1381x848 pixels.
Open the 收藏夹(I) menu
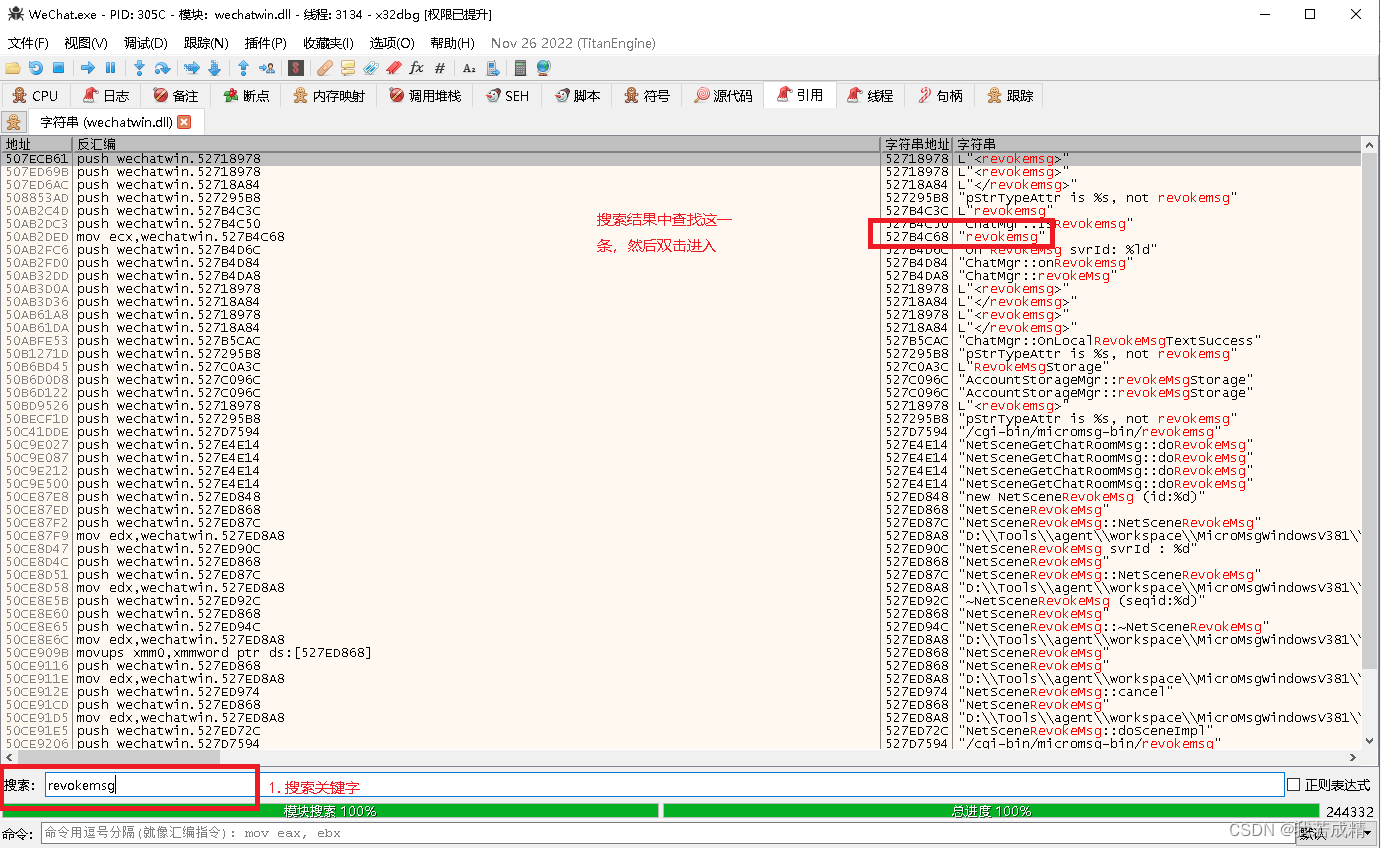pos(329,43)
